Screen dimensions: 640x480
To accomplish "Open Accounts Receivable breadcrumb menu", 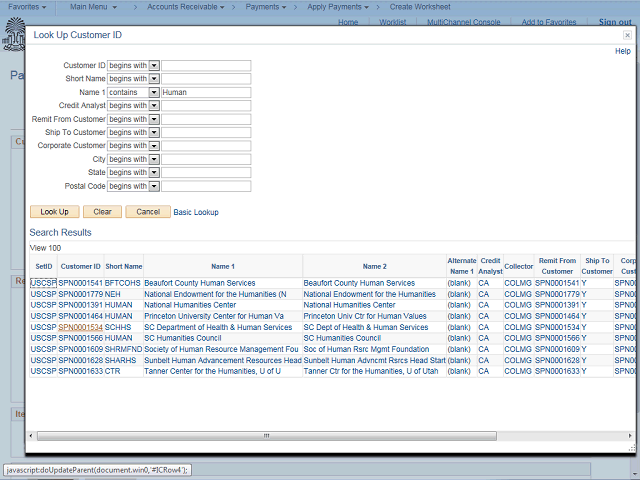I will 186,7.
